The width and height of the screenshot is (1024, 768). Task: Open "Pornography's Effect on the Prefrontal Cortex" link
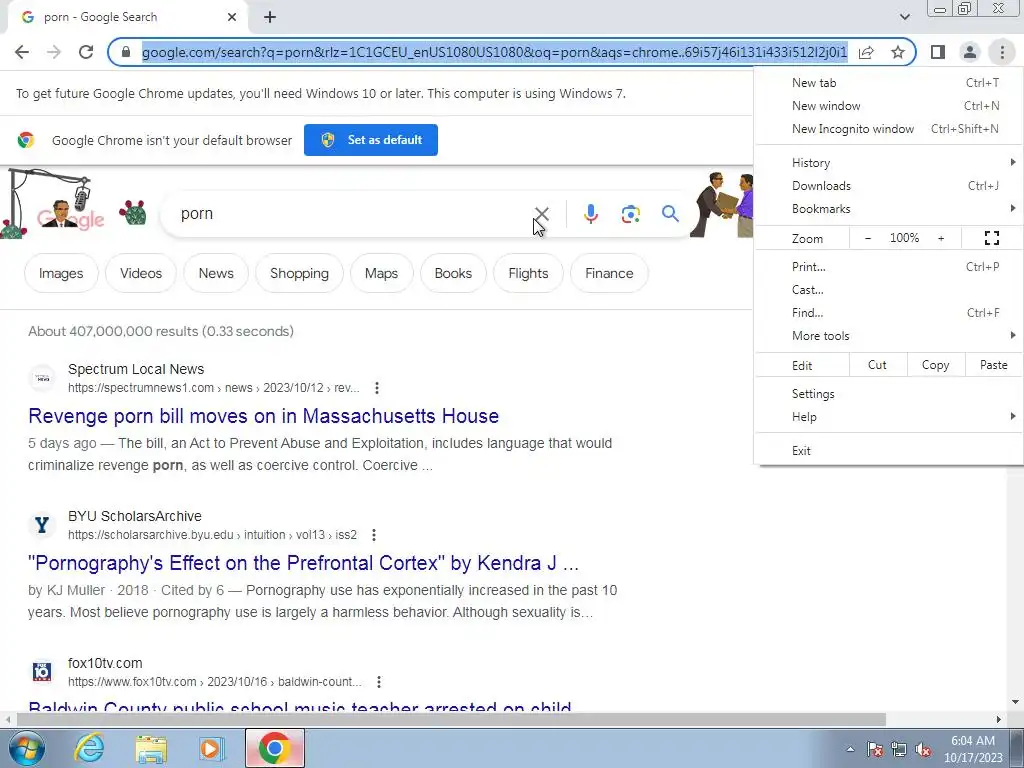pyautogui.click(x=304, y=563)
